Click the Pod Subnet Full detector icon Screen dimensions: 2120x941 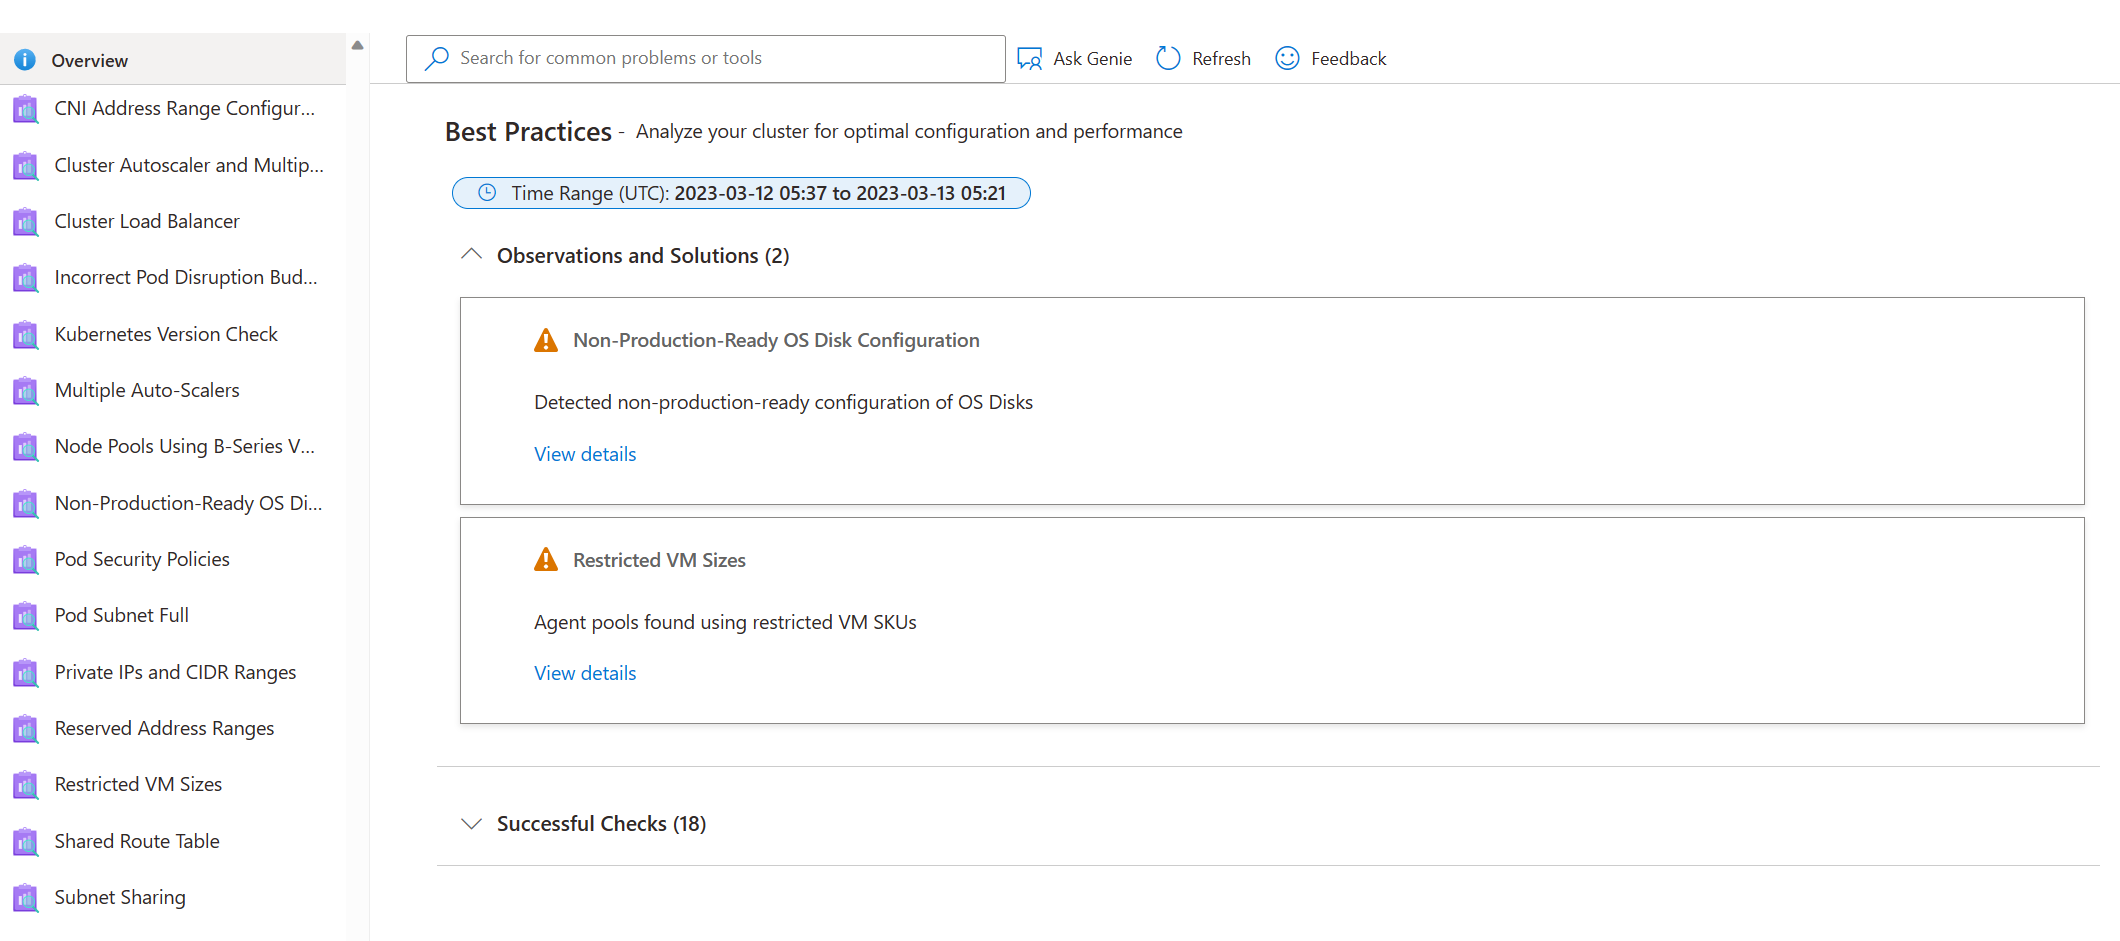[26, 616]
